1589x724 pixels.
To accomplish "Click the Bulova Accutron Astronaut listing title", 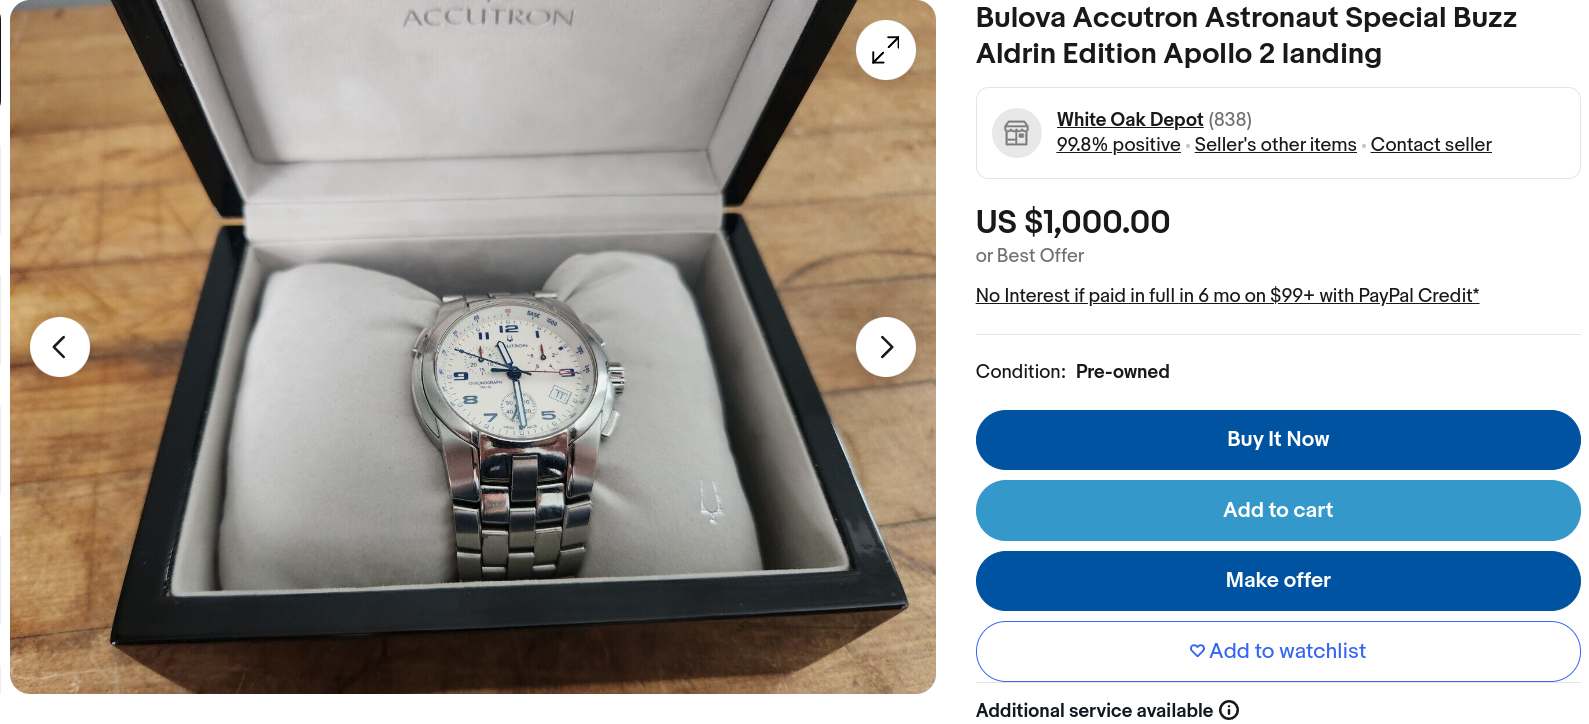I will click(x=1245, y=36).
